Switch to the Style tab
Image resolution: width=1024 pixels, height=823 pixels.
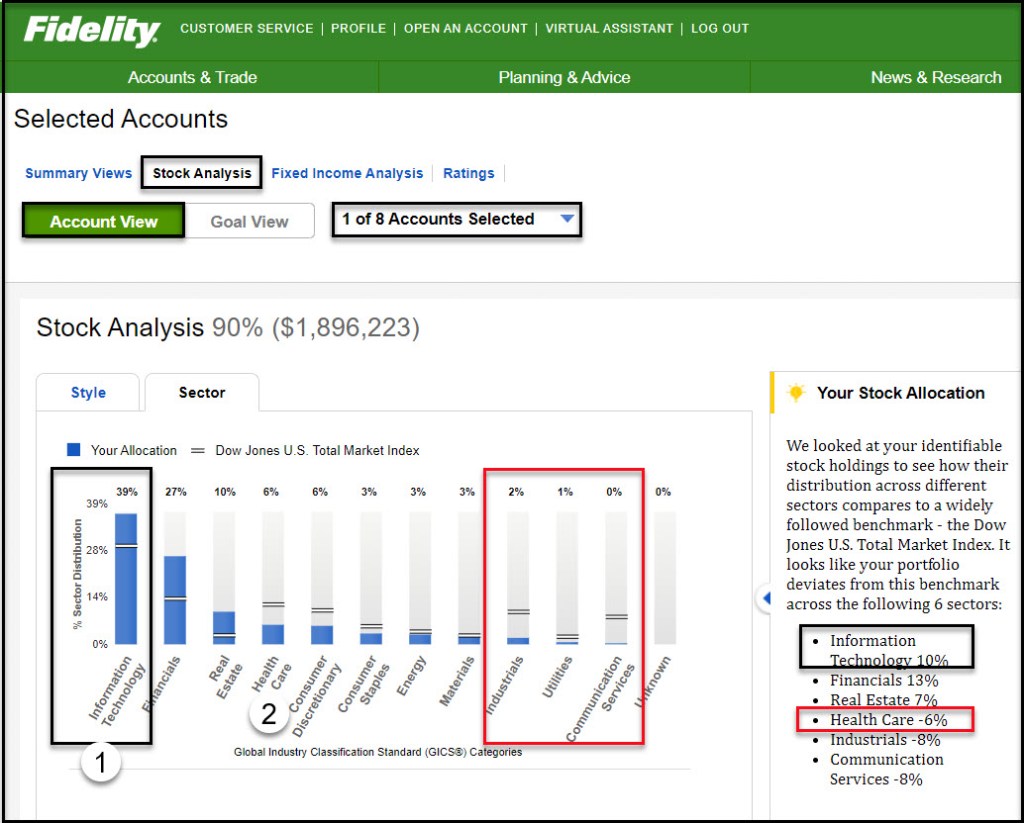[88, 392]
